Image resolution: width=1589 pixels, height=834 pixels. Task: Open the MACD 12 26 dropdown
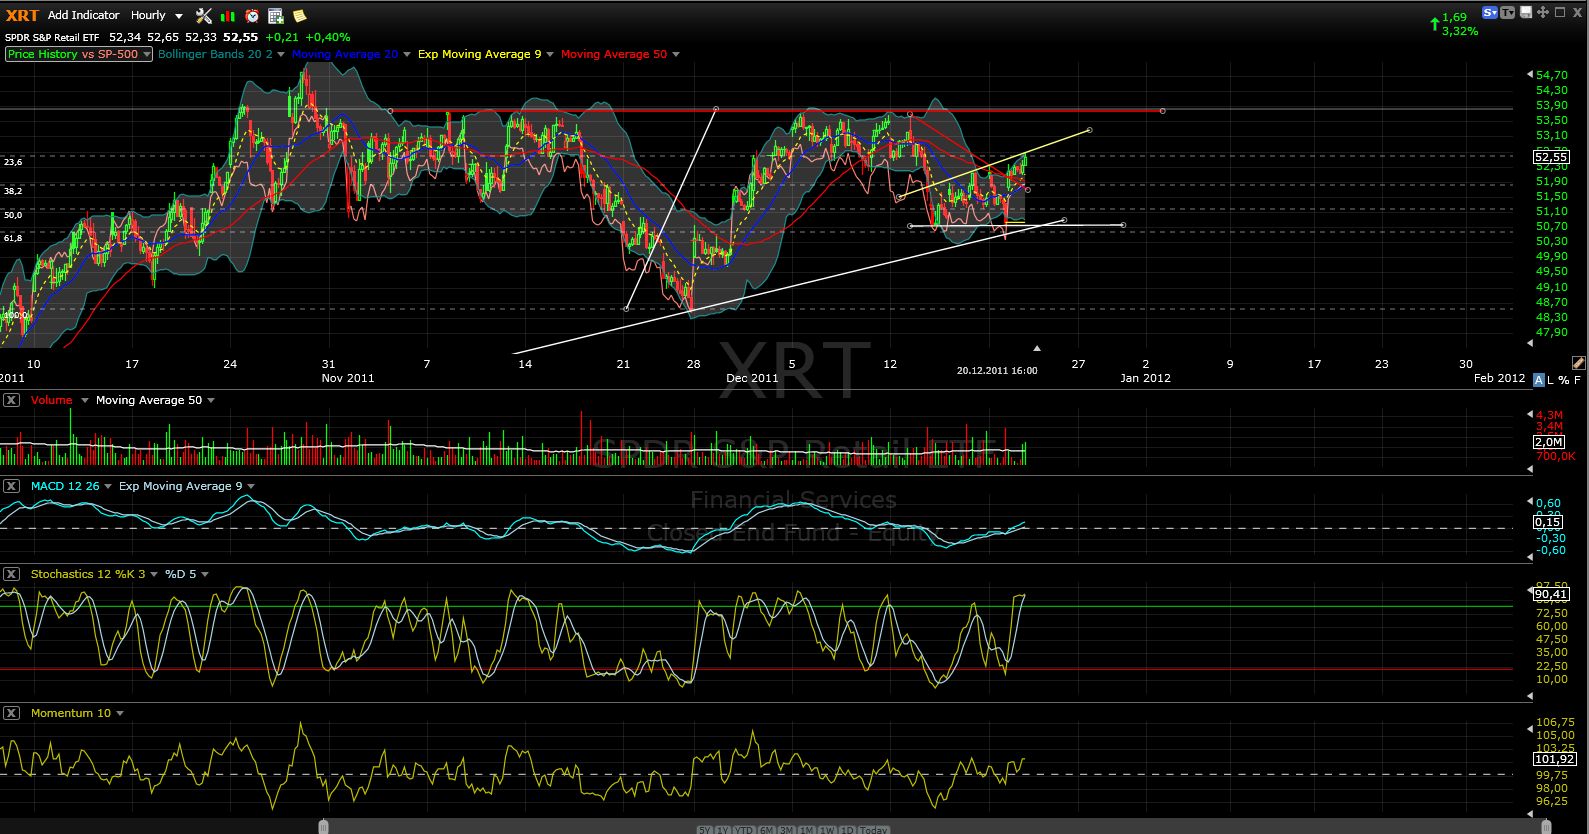tap(107, 486)
